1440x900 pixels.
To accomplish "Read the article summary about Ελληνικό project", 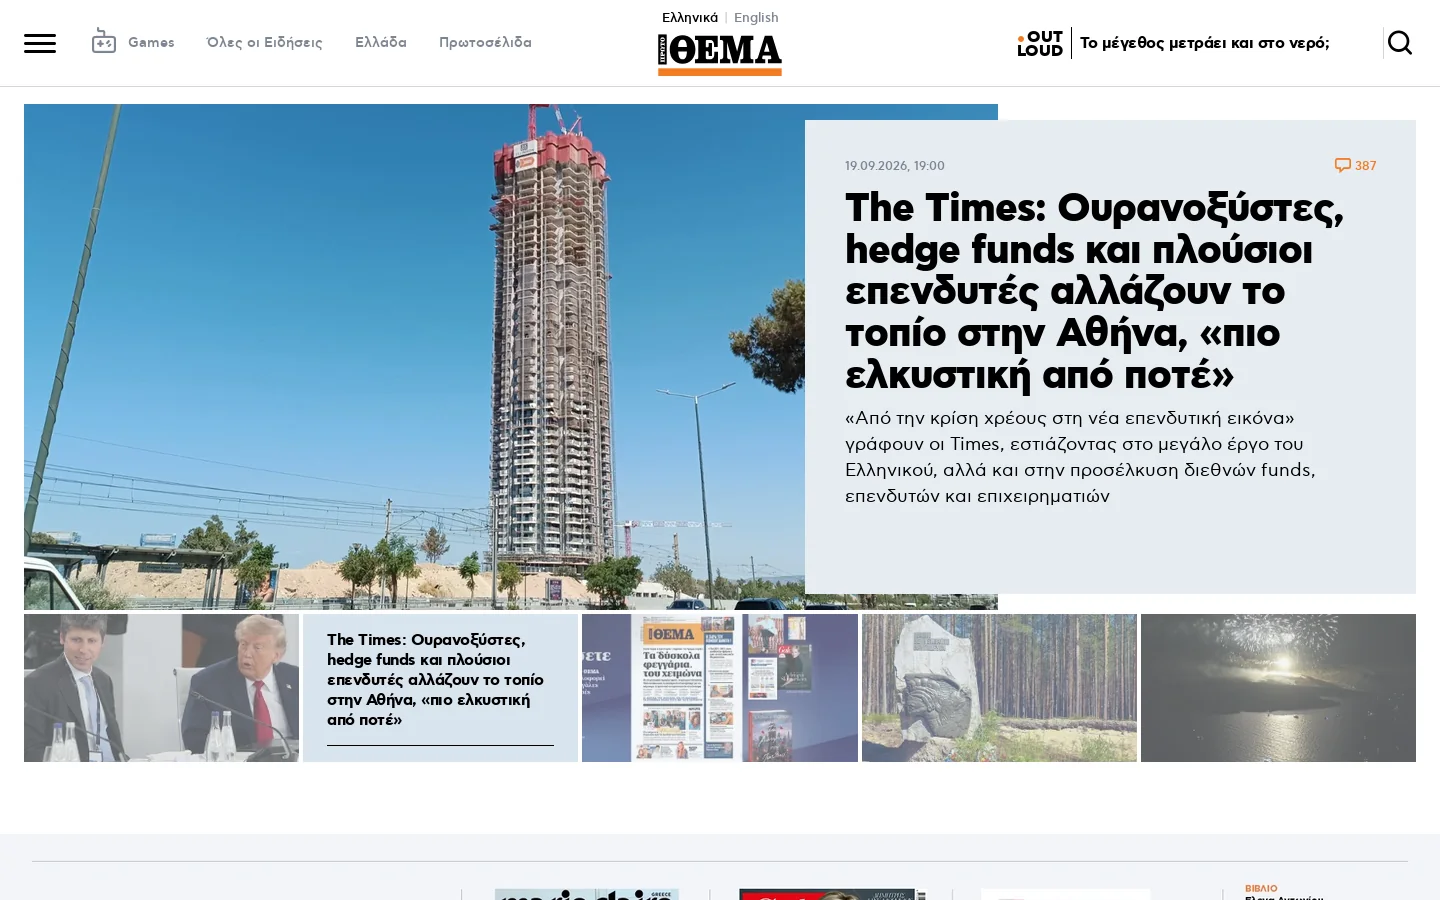I will pos(1081,456).
